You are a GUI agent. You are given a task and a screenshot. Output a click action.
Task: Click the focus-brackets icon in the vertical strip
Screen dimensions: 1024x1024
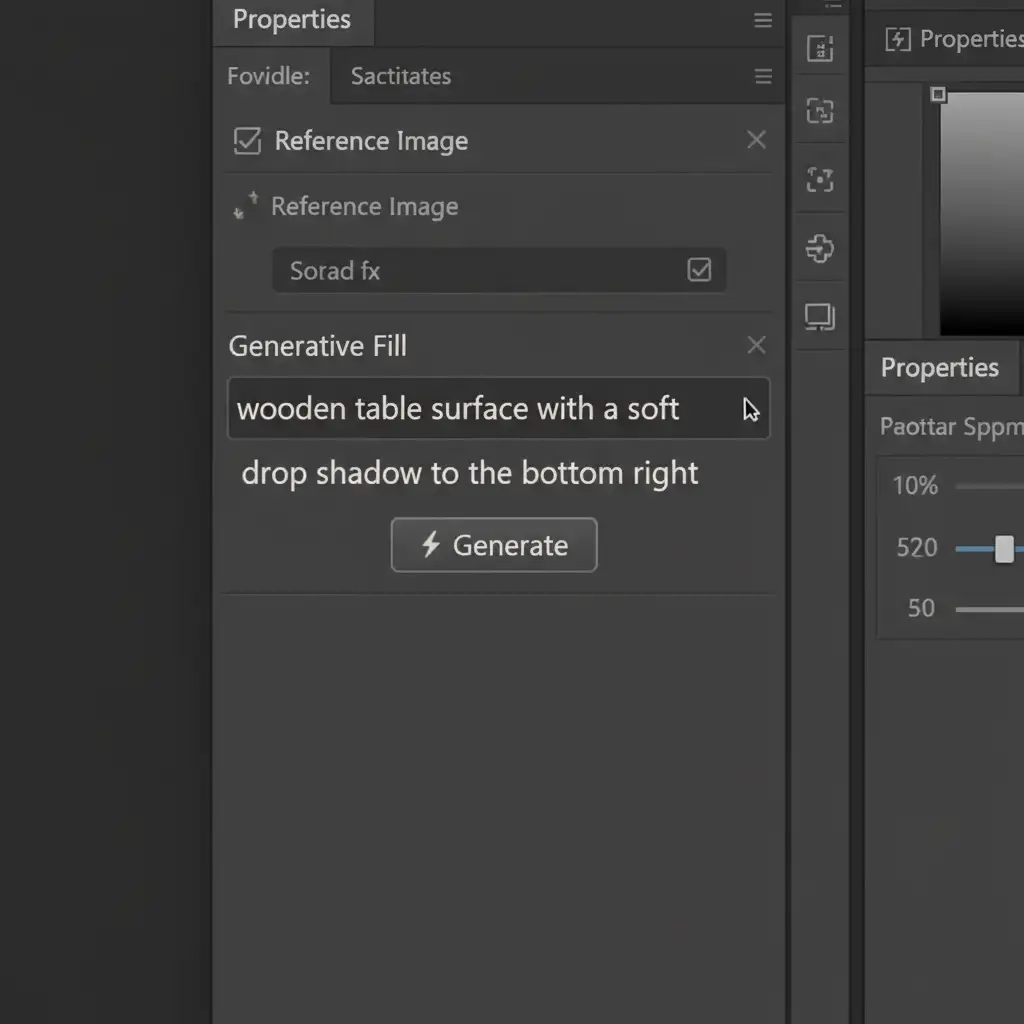[x=820, y=180]
